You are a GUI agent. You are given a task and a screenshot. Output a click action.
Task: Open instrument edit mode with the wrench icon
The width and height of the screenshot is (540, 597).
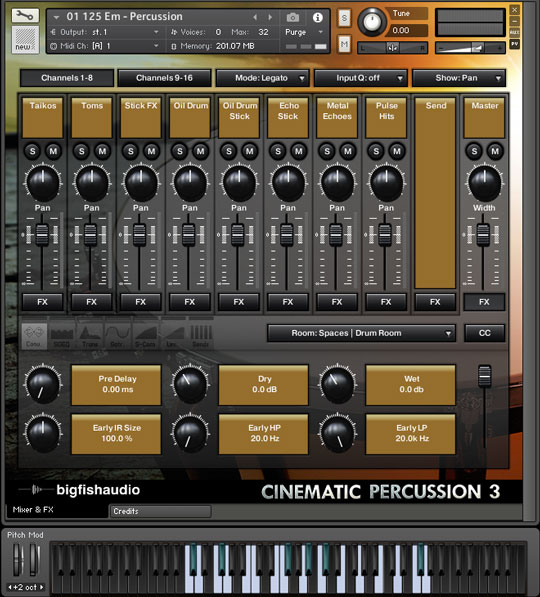coord(25,16)
